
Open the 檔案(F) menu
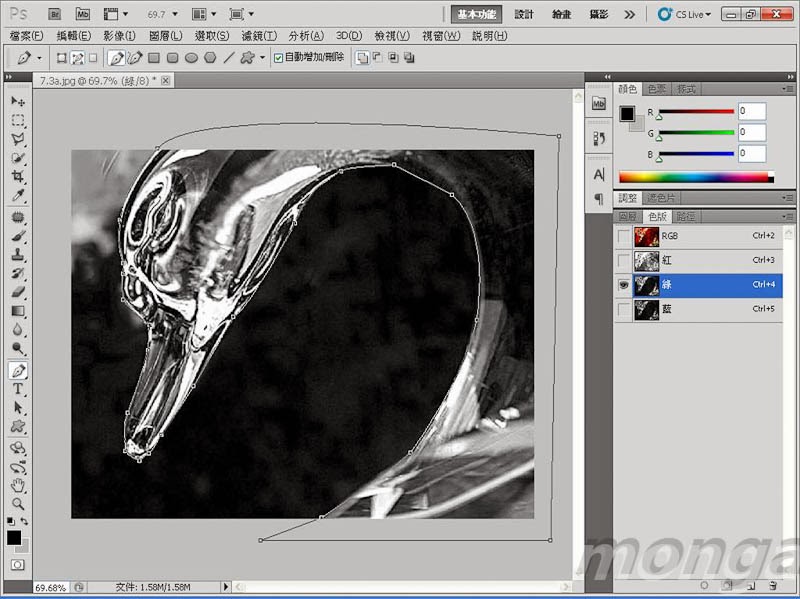[x=26, y=36]
